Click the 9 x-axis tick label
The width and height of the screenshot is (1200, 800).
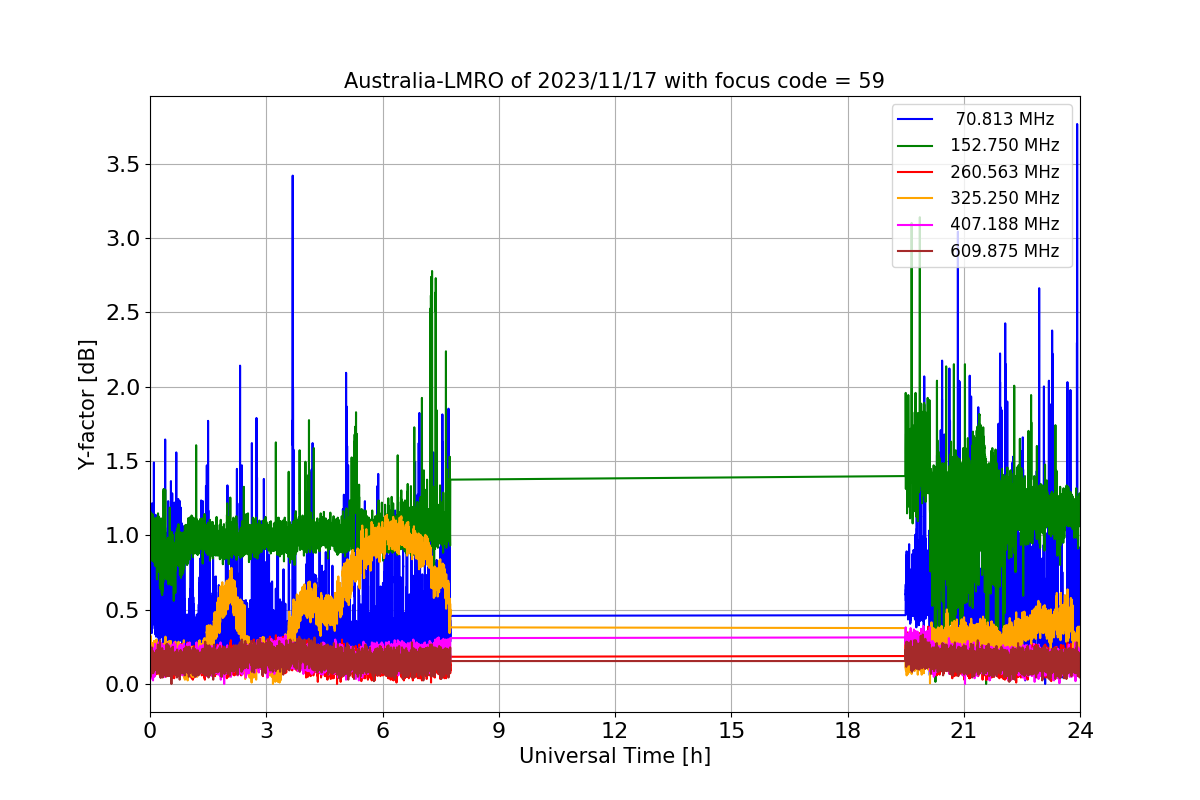499,731
